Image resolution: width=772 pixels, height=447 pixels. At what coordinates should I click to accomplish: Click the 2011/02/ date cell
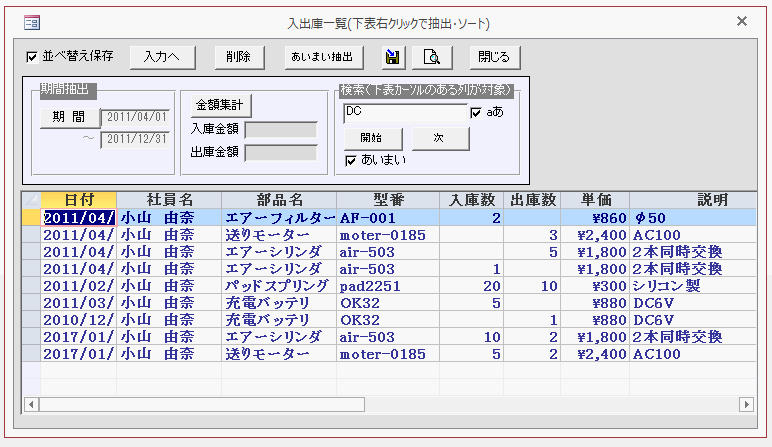(79, 286)
